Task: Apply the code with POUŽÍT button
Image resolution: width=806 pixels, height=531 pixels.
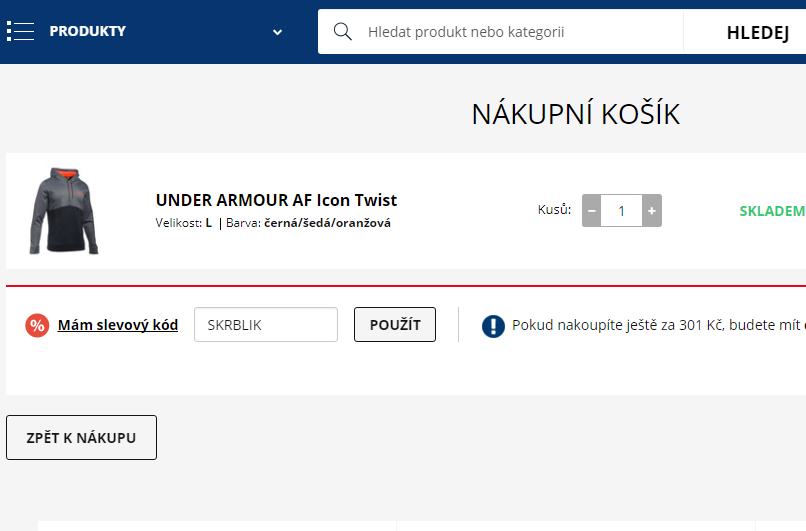Action: coord(395,325)
